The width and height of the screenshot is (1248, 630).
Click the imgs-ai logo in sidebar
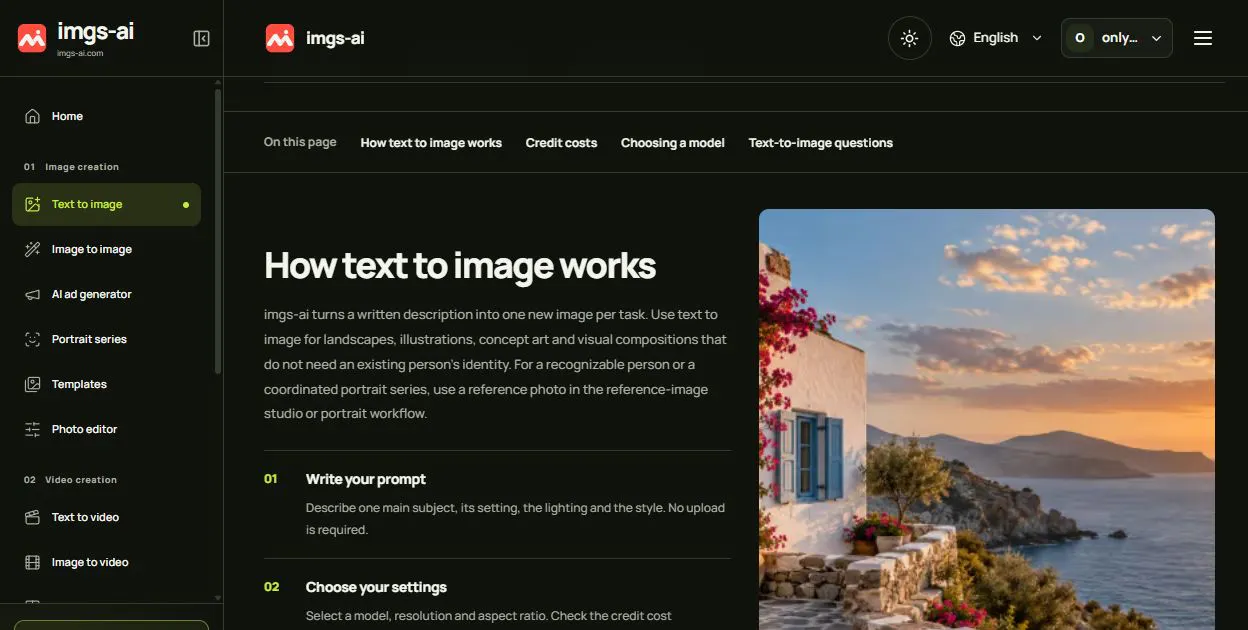(32, 38)
